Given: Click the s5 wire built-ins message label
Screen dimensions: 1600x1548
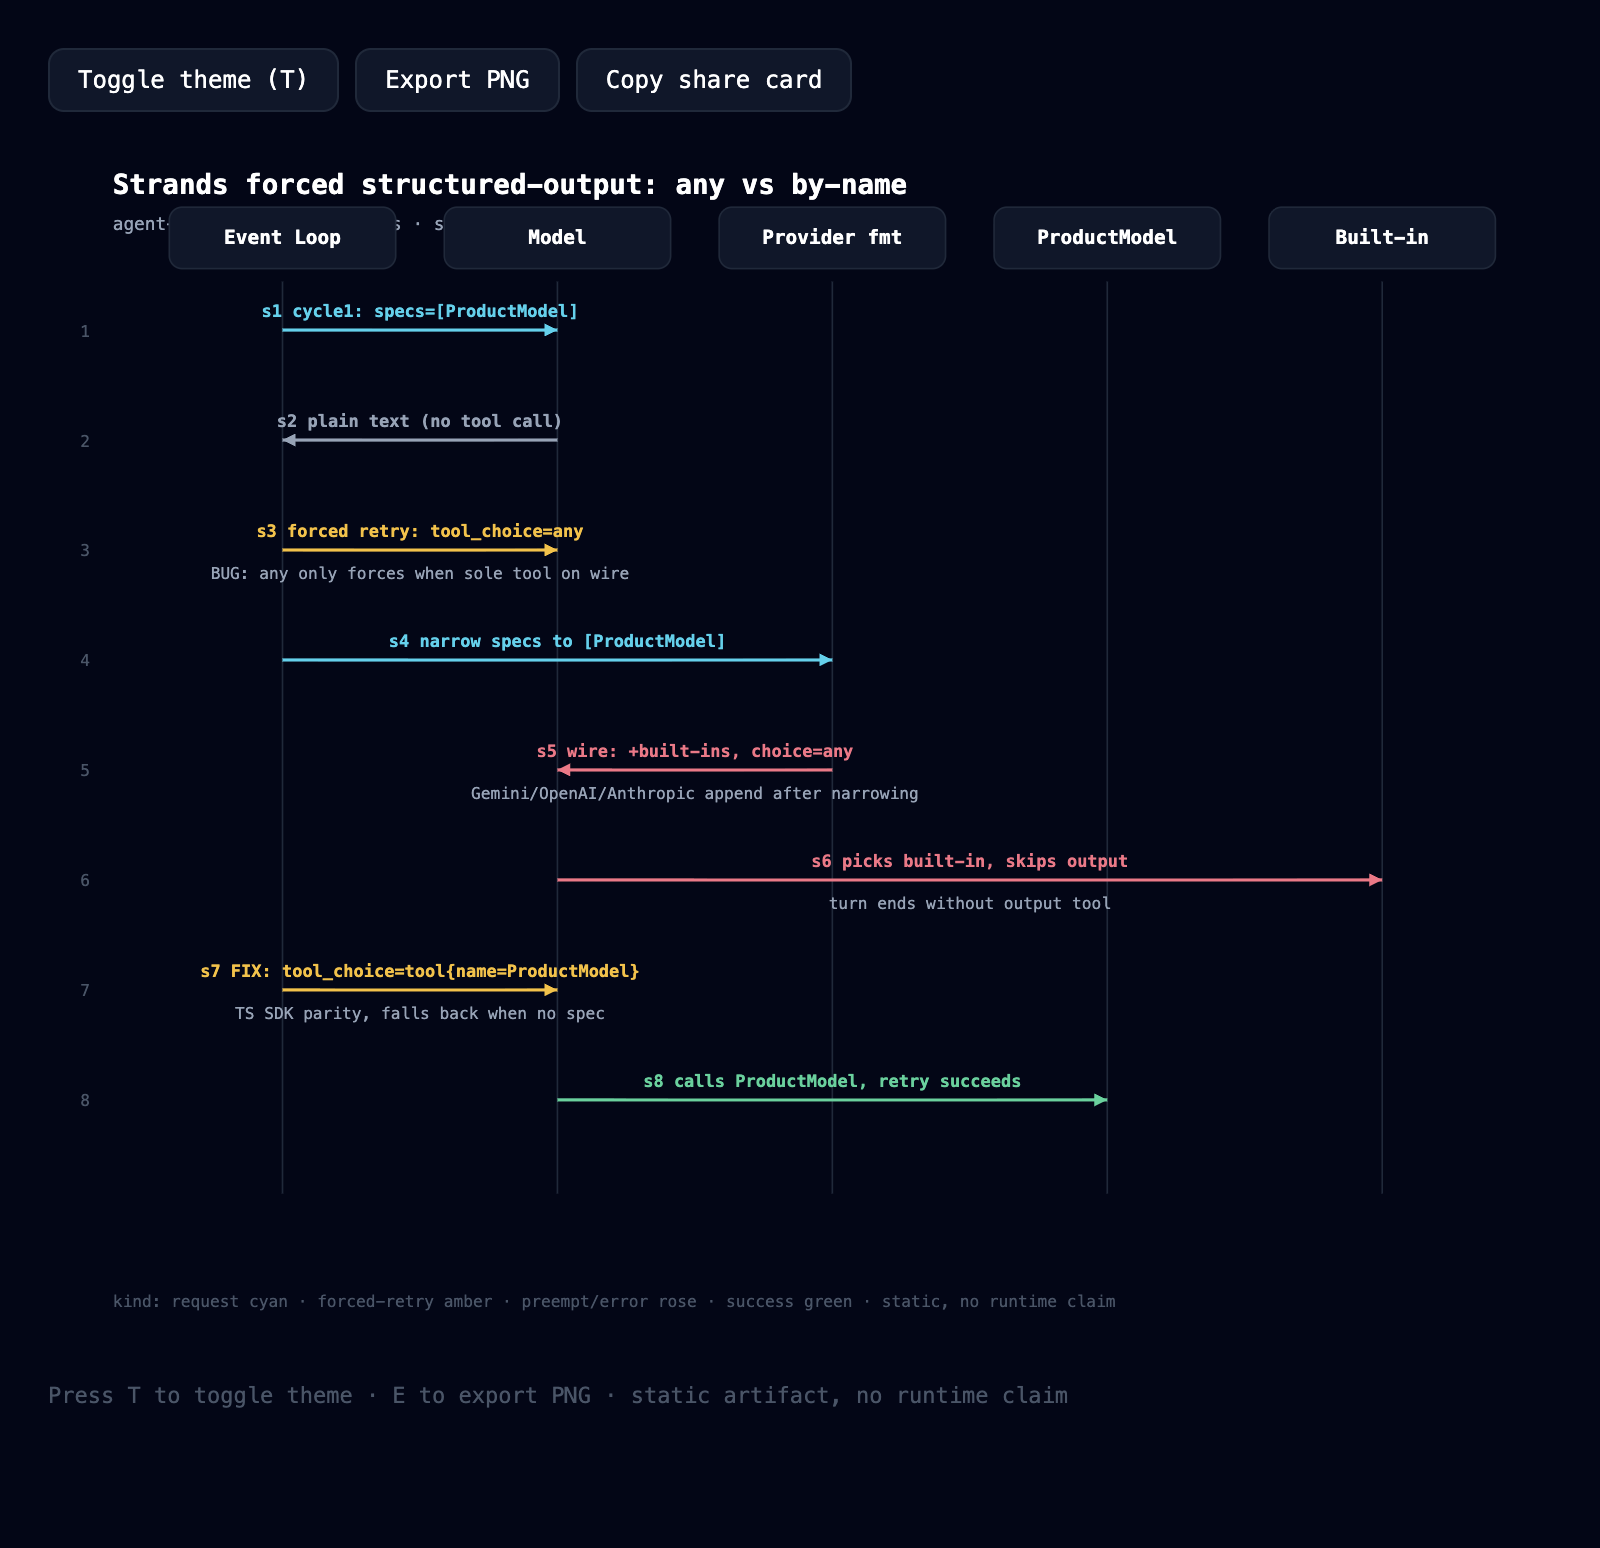Looking at the screenshot, I should coord(695,751).
